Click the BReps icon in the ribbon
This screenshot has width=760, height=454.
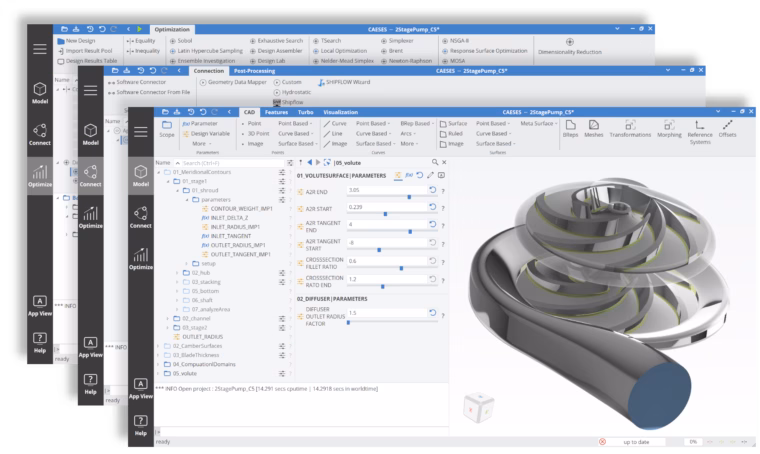570,128
